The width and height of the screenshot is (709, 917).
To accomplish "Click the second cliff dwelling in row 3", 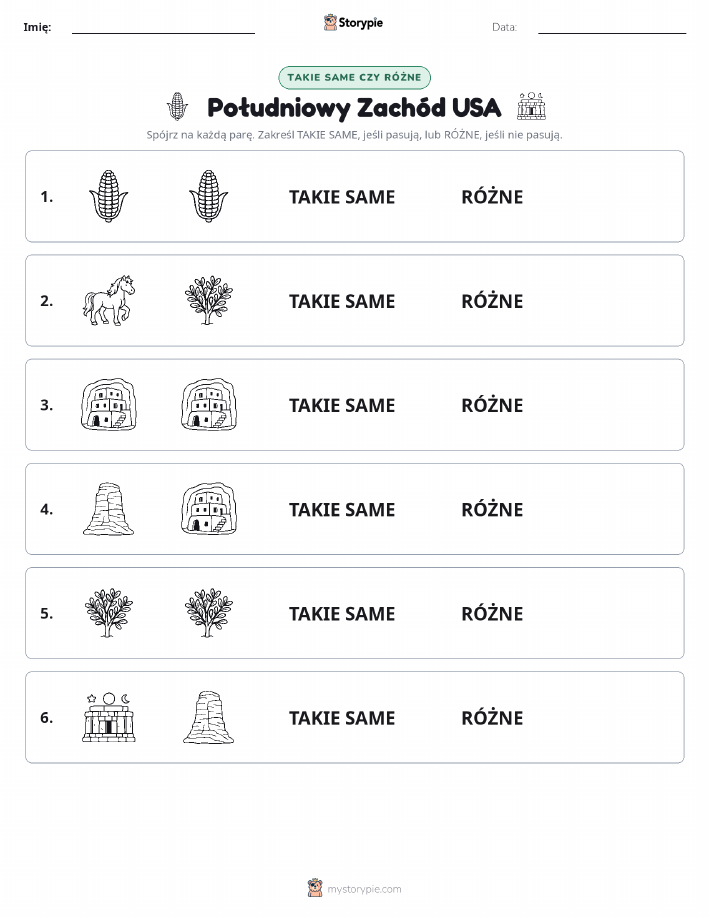I will click(209, 405).
